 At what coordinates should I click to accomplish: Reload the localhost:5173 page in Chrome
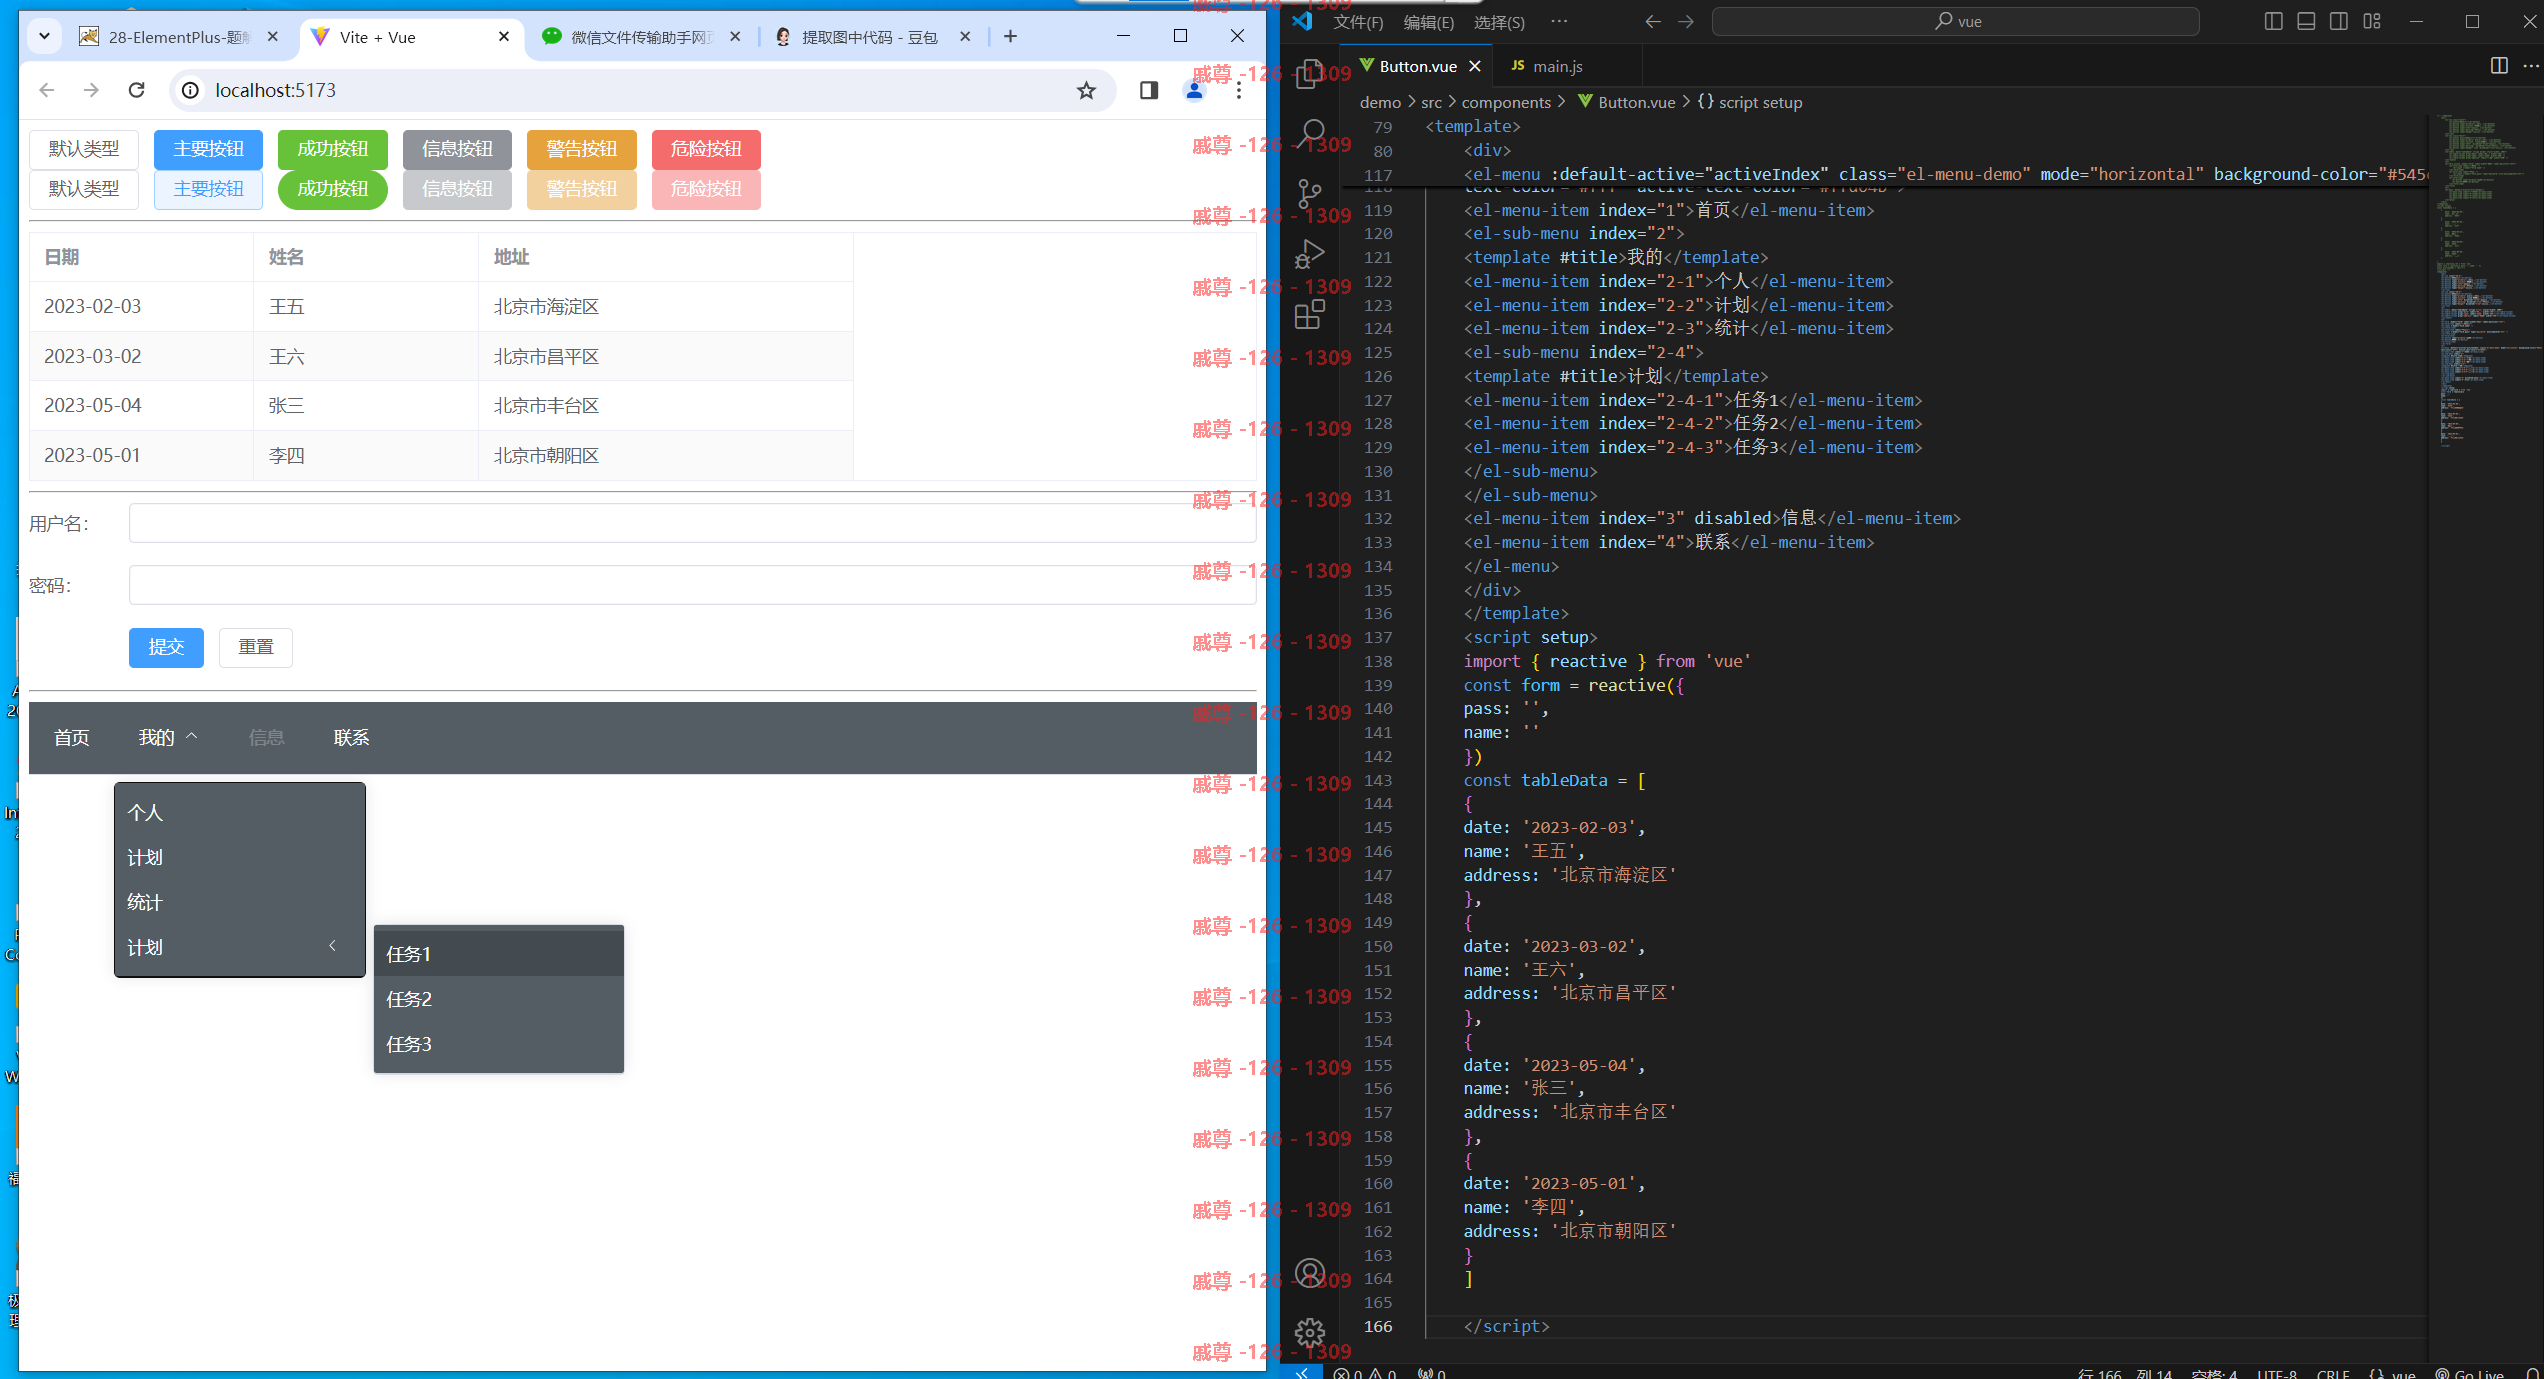137,90
